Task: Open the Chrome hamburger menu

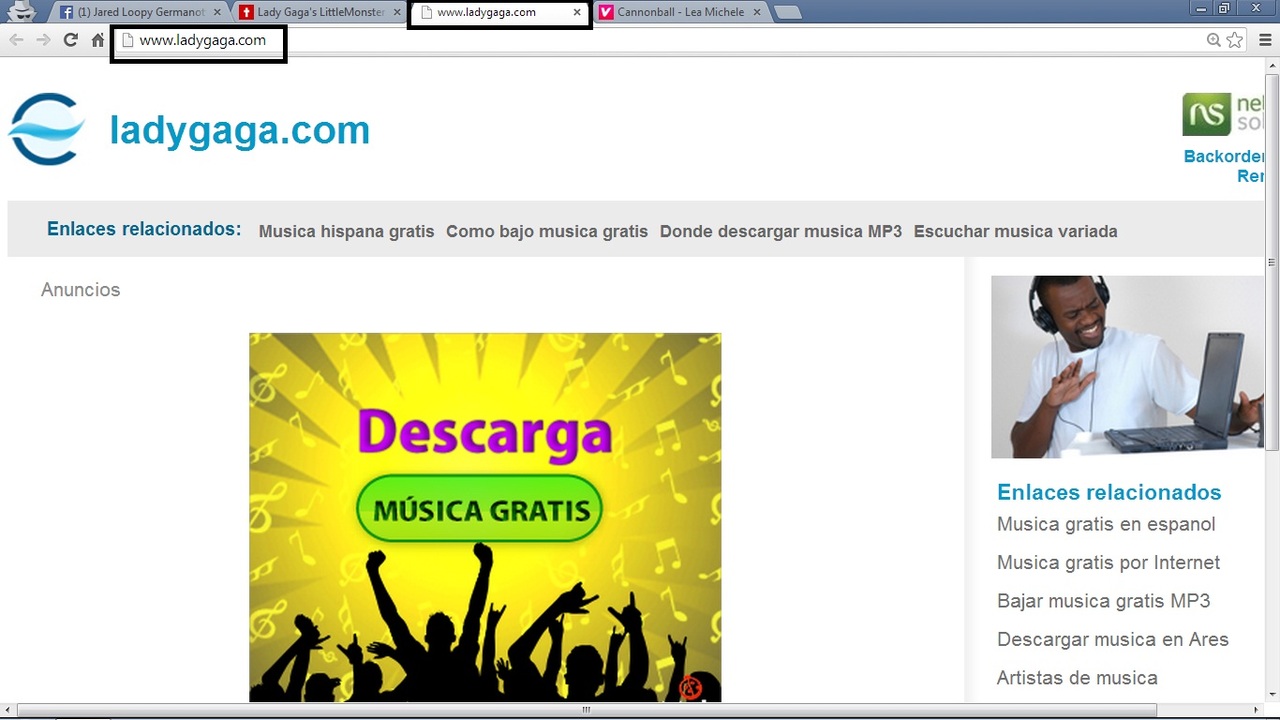Action: 1265,40
